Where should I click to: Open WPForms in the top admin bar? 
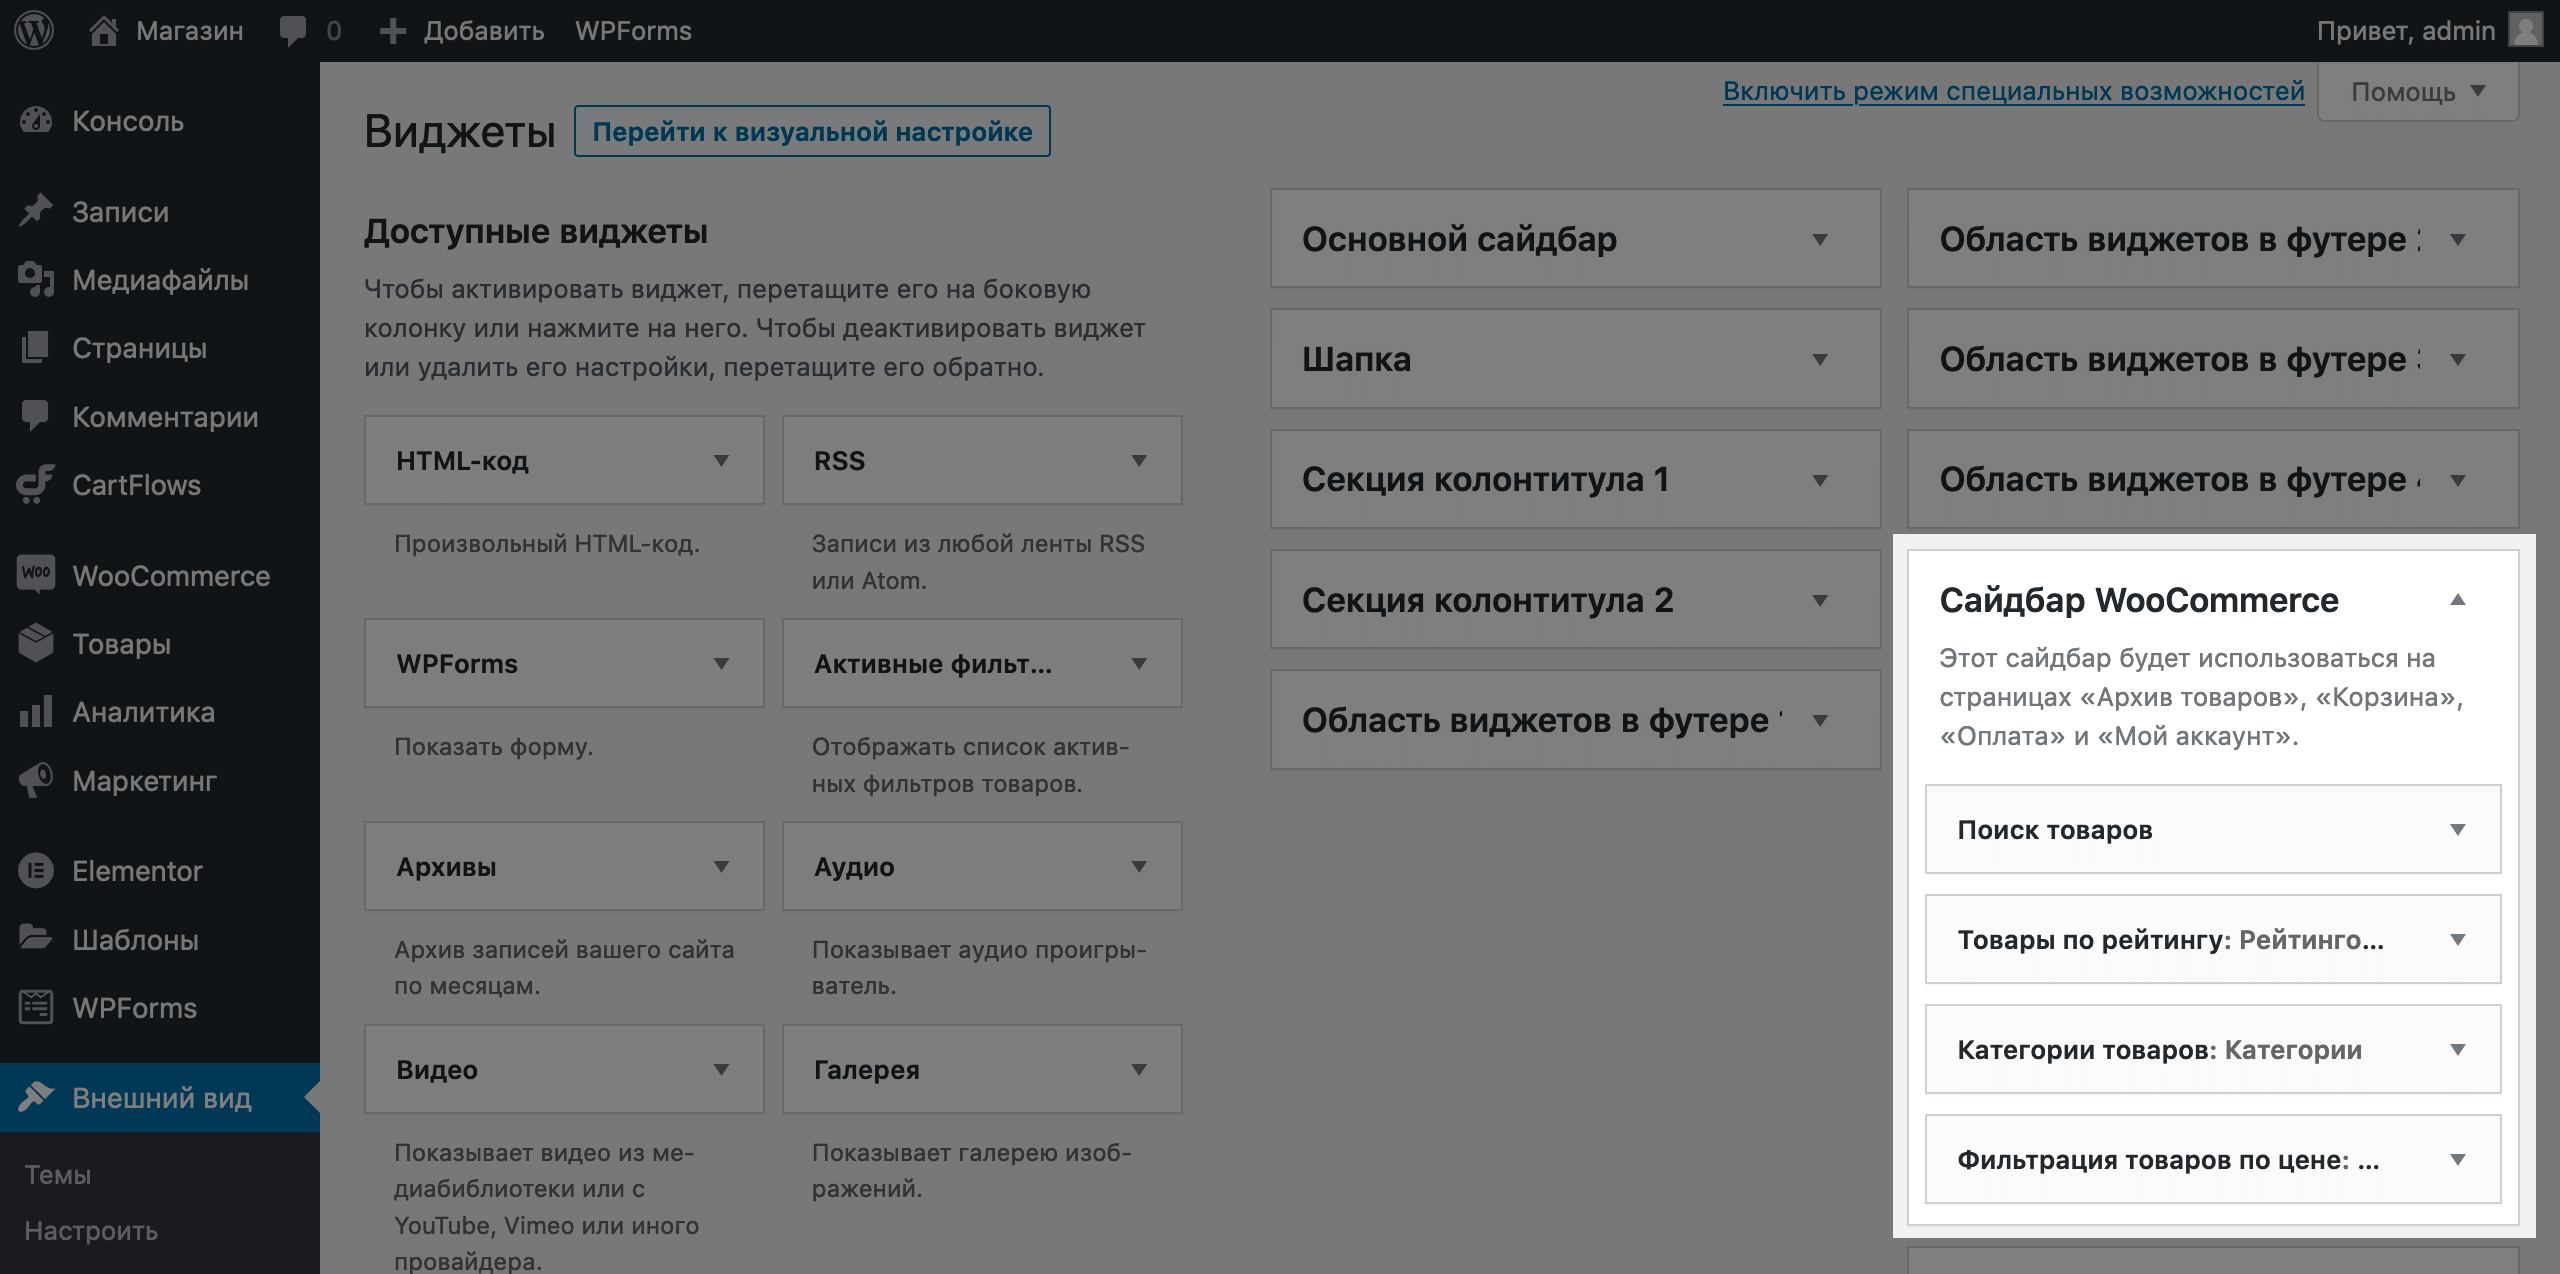633,31
